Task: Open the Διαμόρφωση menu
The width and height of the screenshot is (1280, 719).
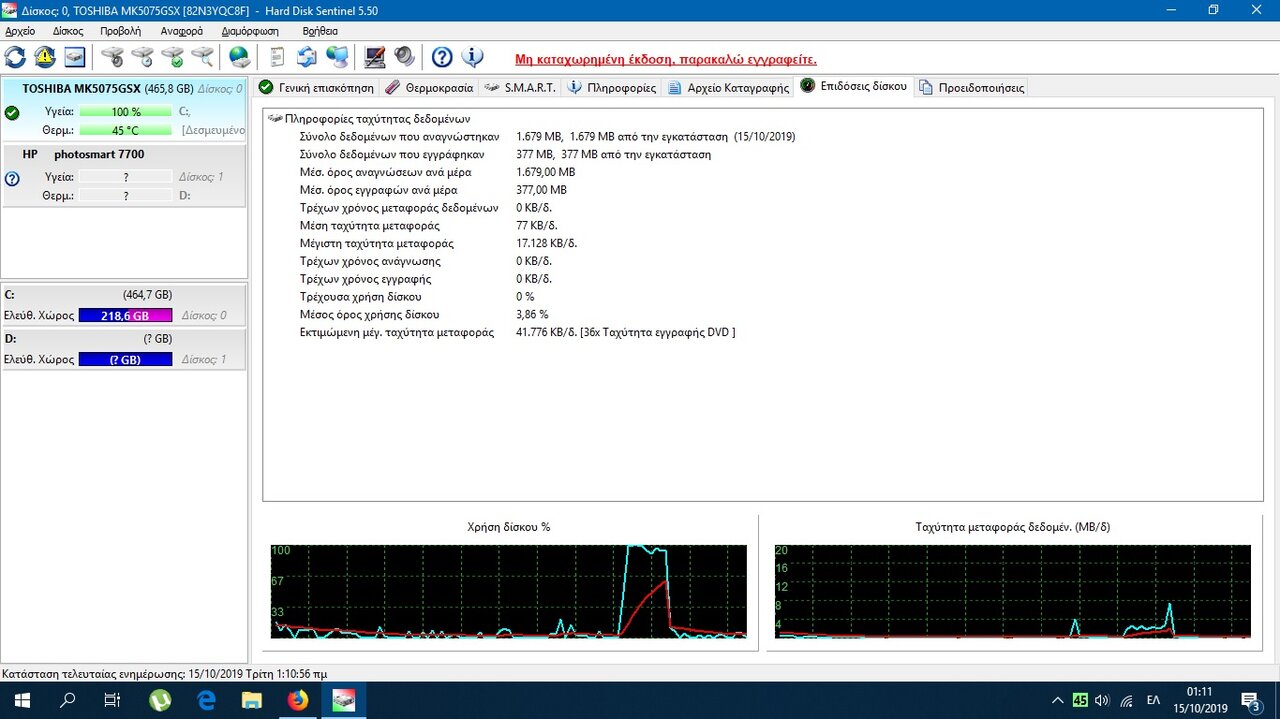Action: pyautogui.click(x=250, y=31)
